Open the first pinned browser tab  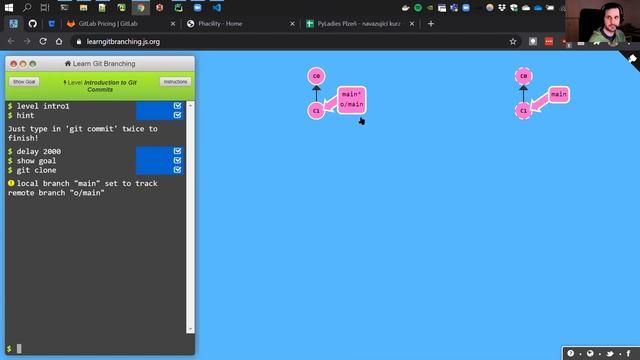(x=13, y=24)
